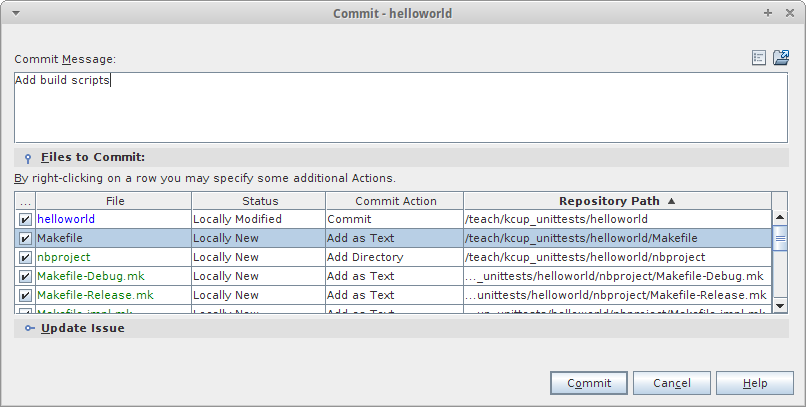806x407 pixels.
Task: Toggle checkbox for Makefile-Debug.mk
Action: pos(25,276)
